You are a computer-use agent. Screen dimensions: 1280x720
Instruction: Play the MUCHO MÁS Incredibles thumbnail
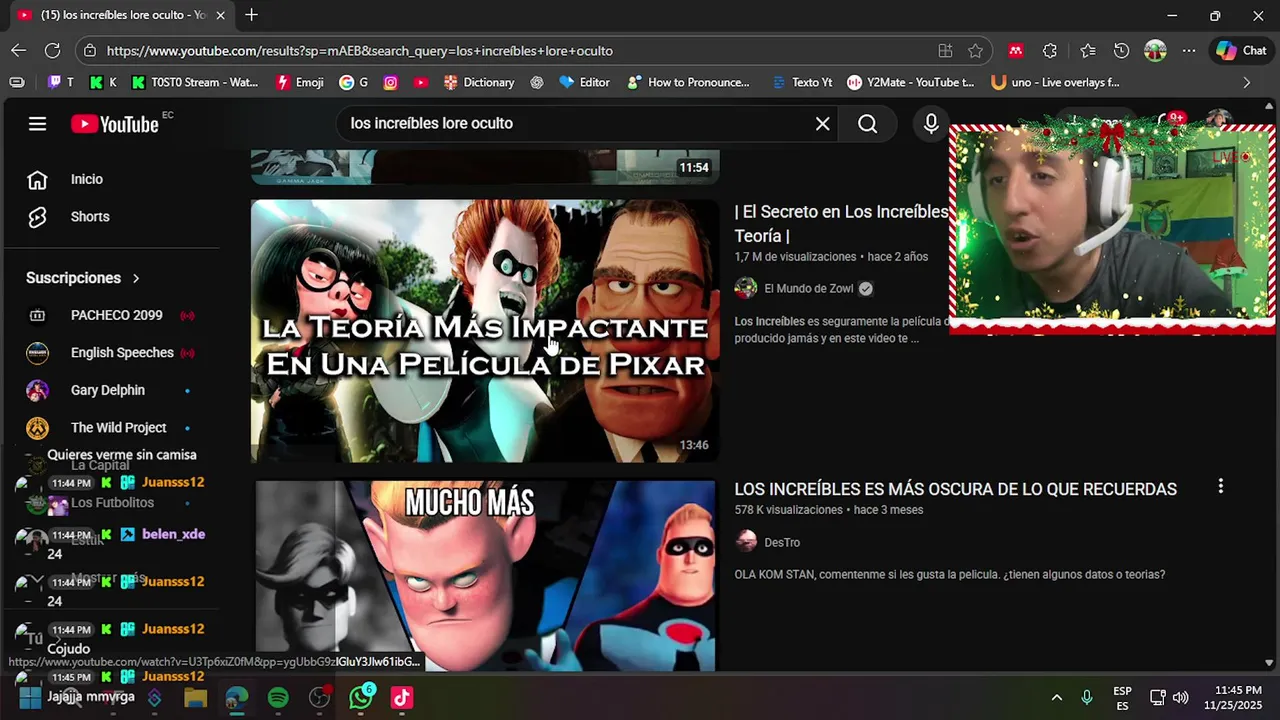click(485, 576)
